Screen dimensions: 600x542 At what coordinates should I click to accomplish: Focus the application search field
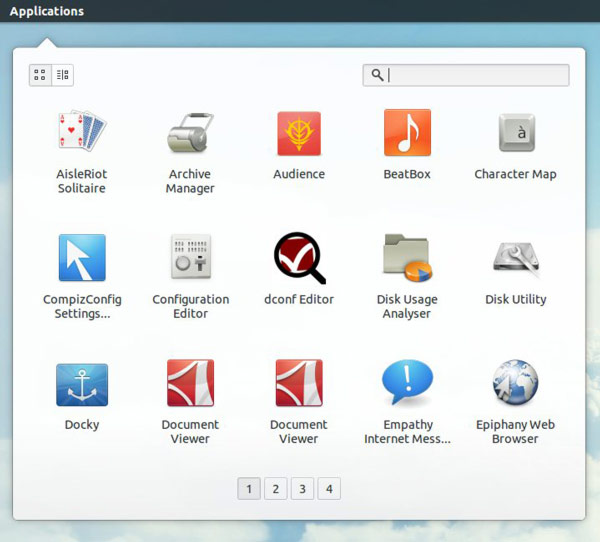[x=466, y=75]
